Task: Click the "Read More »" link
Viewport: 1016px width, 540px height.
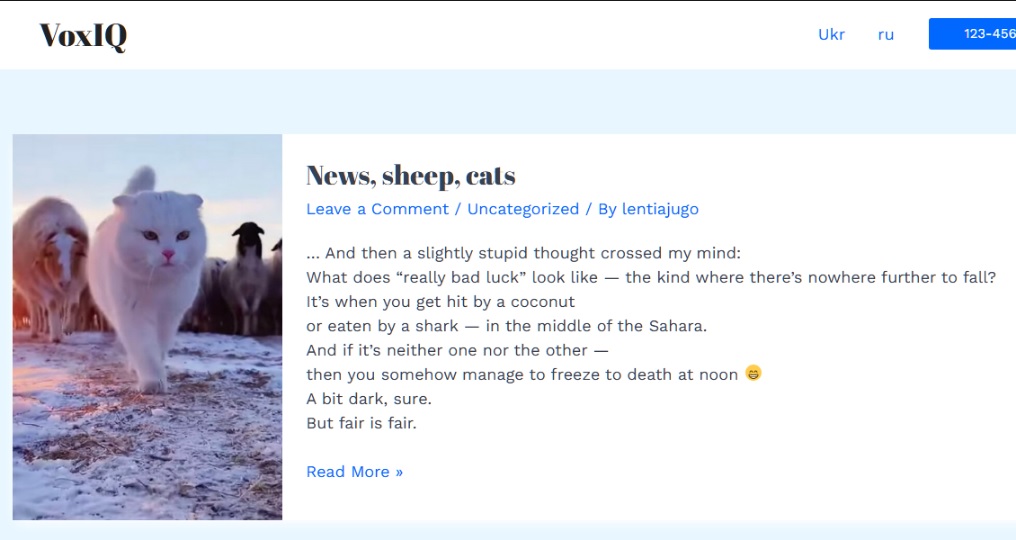Action: [x=354, y=472]
